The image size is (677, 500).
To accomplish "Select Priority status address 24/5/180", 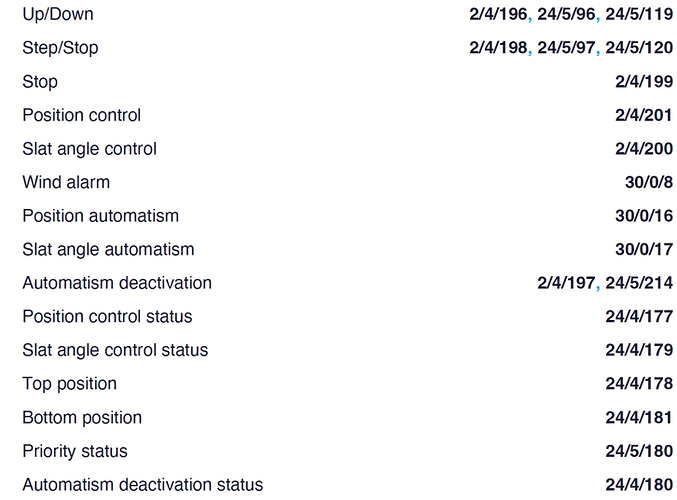I will click(x=639, y=451).
